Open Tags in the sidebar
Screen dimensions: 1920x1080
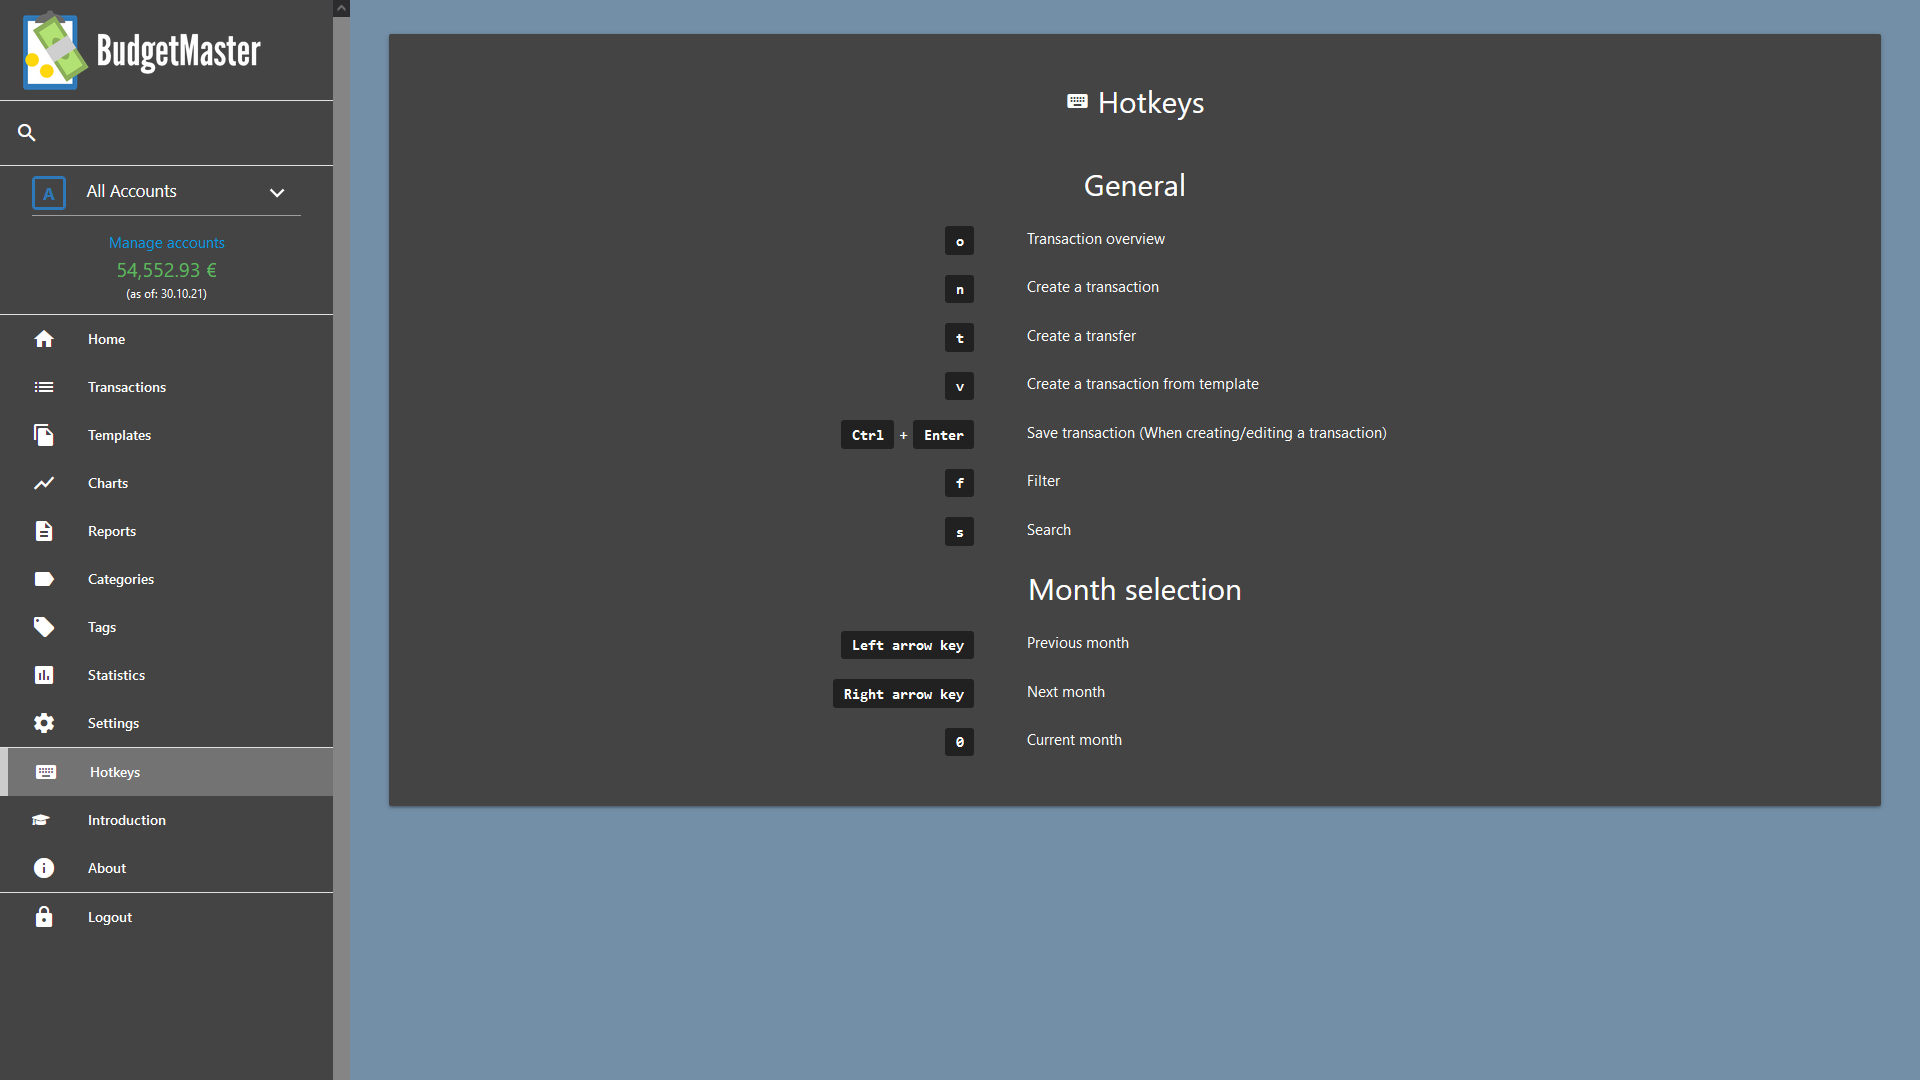(x=166, y=627)
